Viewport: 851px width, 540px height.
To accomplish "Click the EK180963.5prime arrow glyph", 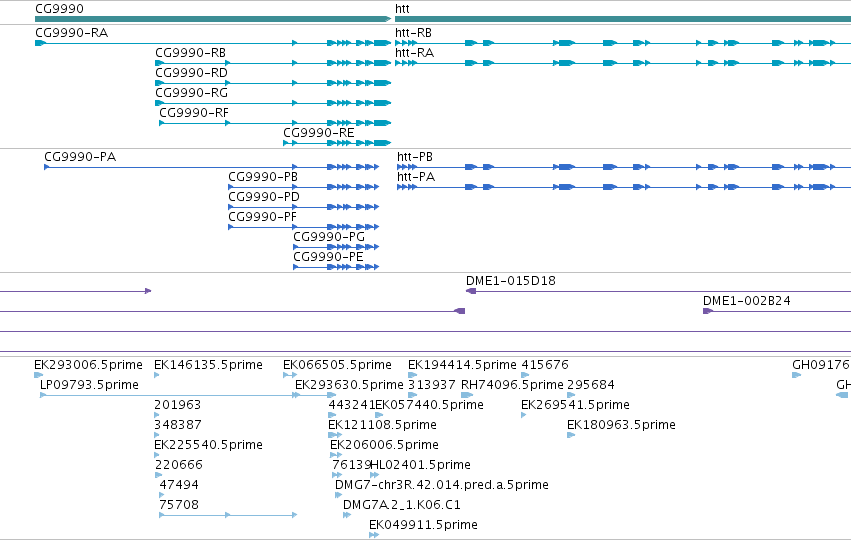I will point(571,435).
